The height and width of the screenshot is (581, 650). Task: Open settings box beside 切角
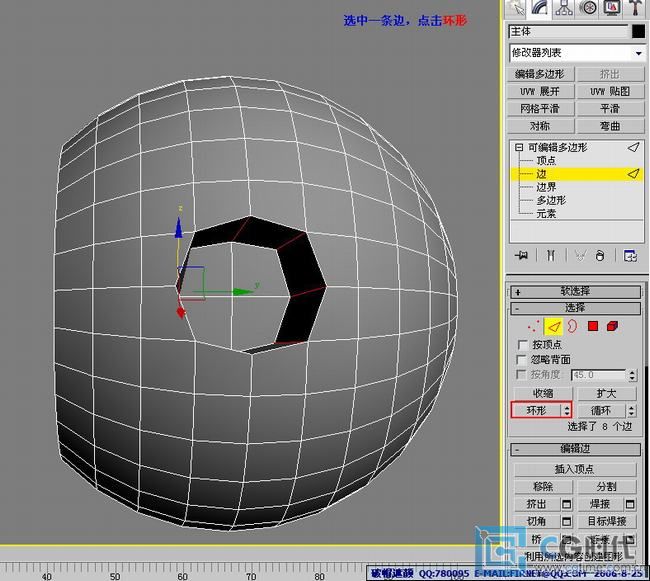pyautogui.click(x=566, y=521)
